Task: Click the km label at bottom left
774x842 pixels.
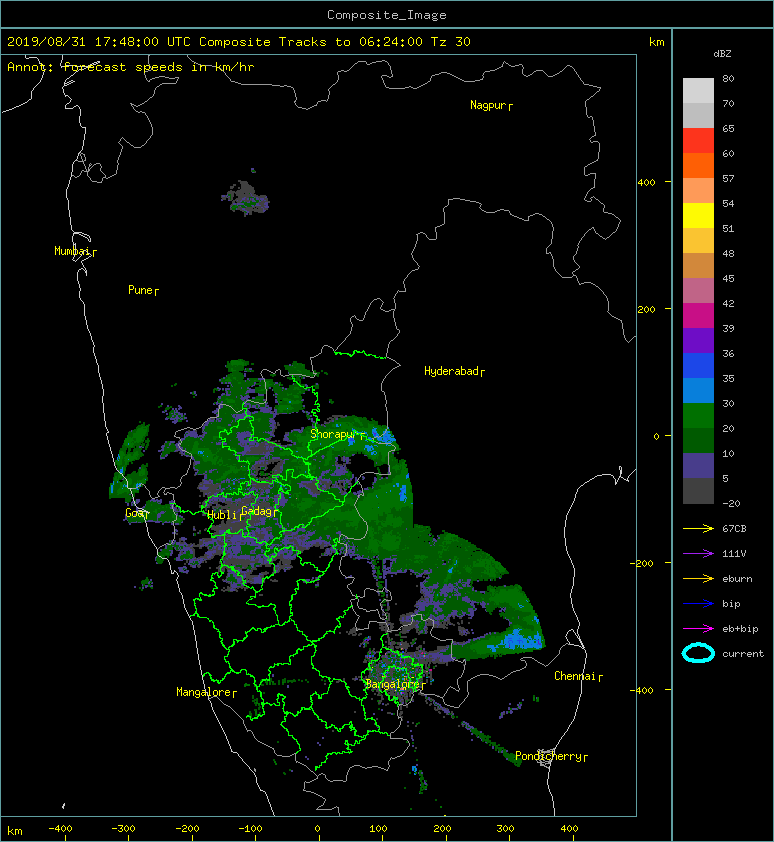Action: pyautogui.click(x=15, y=831)
